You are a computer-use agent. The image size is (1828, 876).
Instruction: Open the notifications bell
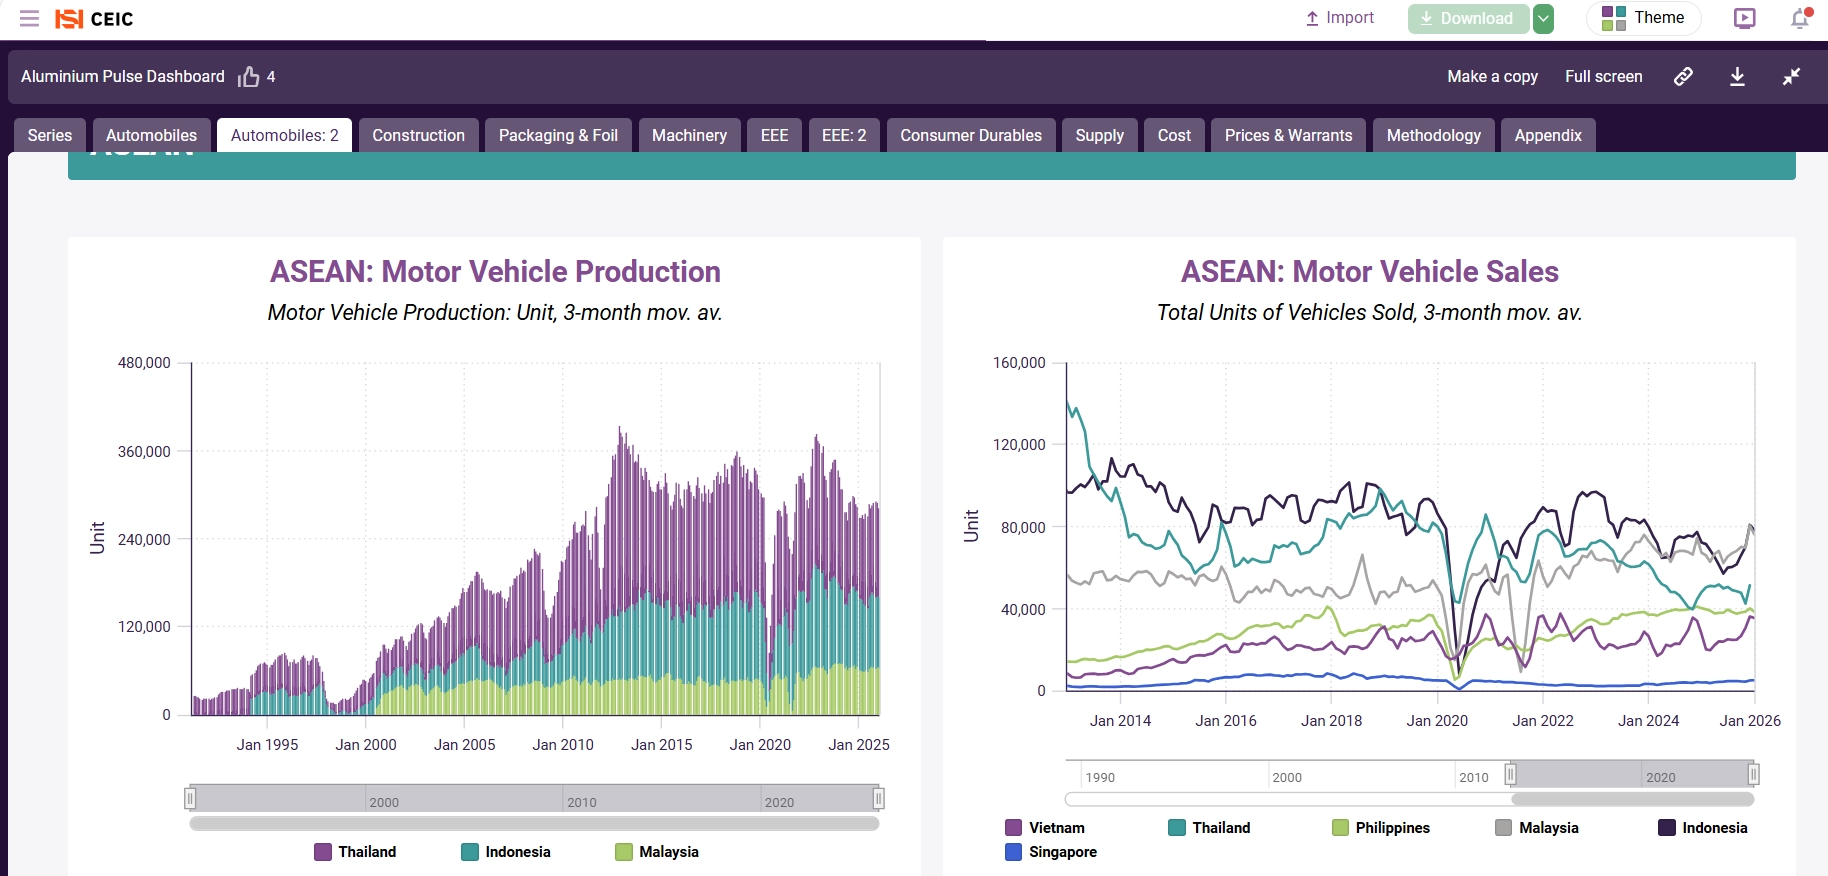(1800, 19)
